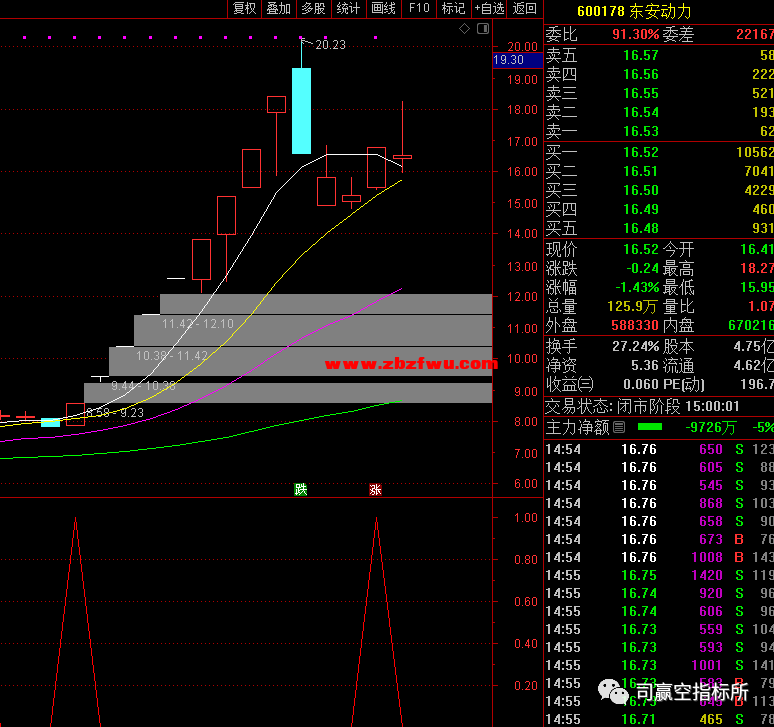
Task: Select the 卖四 16.56 ask row
Action: coord(659,75)
